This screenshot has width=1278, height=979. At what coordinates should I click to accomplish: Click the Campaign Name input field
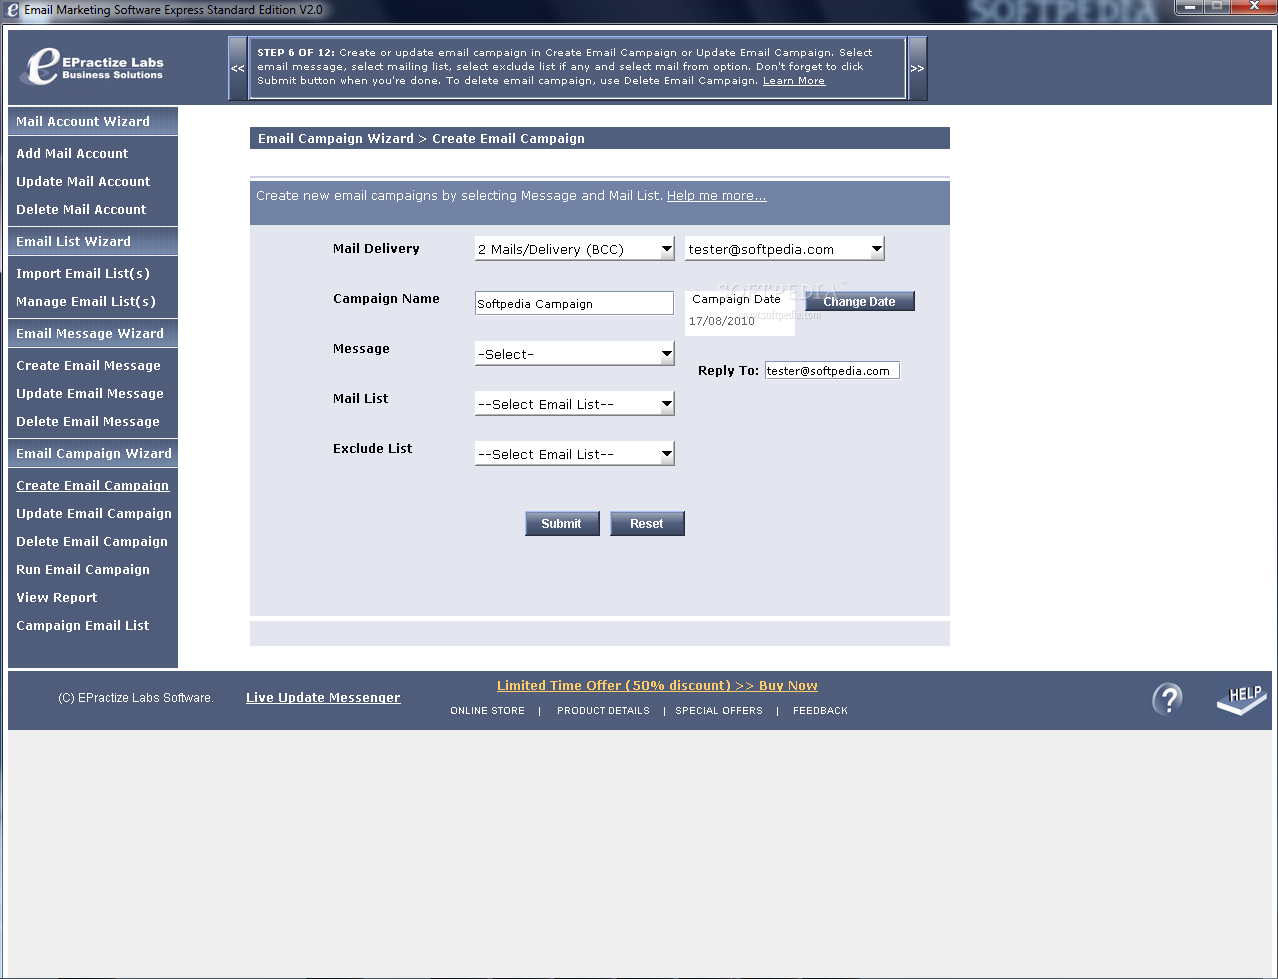[574, 303]
